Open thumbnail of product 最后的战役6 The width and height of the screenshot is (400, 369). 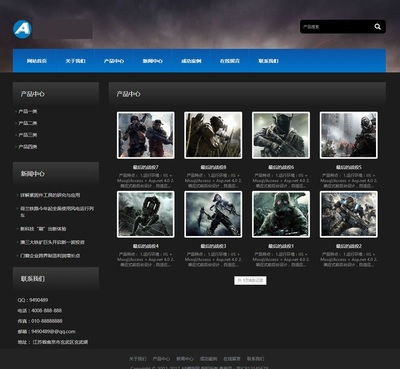(x=281, y=135)
